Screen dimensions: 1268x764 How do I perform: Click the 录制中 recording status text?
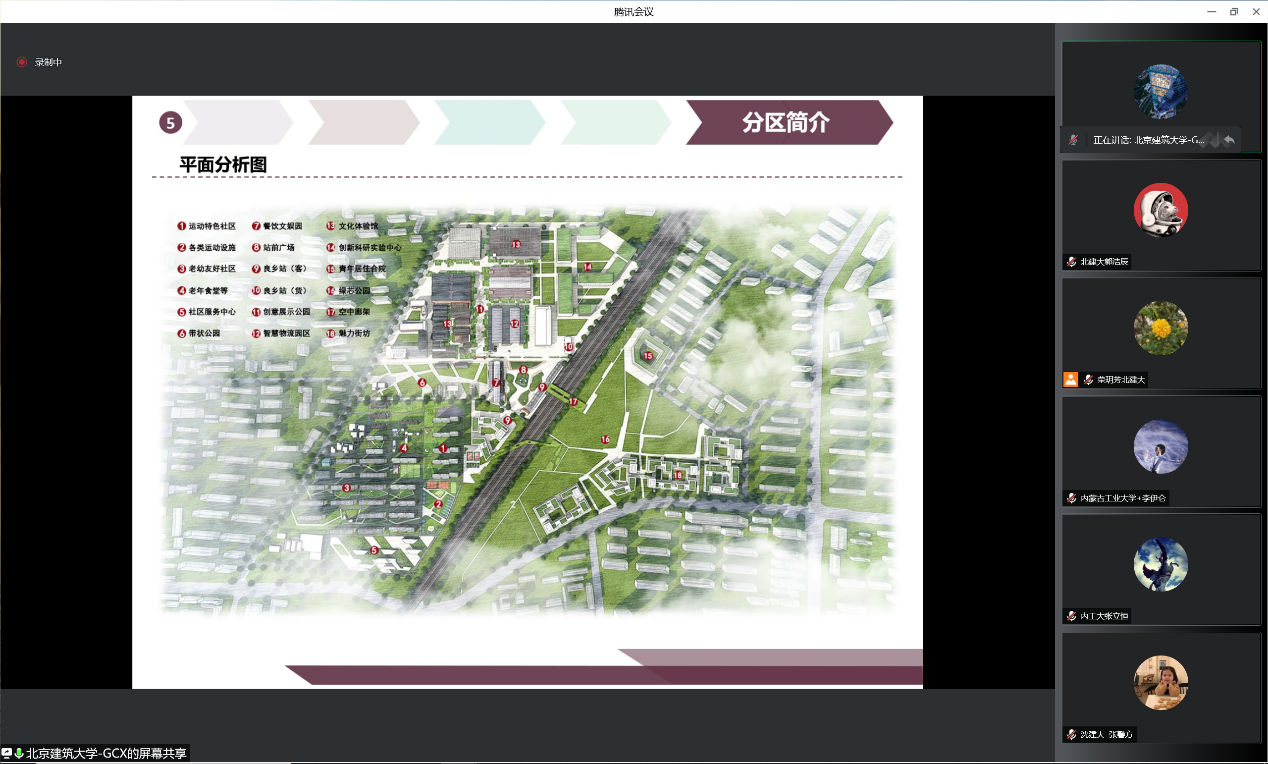(x=49, y=62)
